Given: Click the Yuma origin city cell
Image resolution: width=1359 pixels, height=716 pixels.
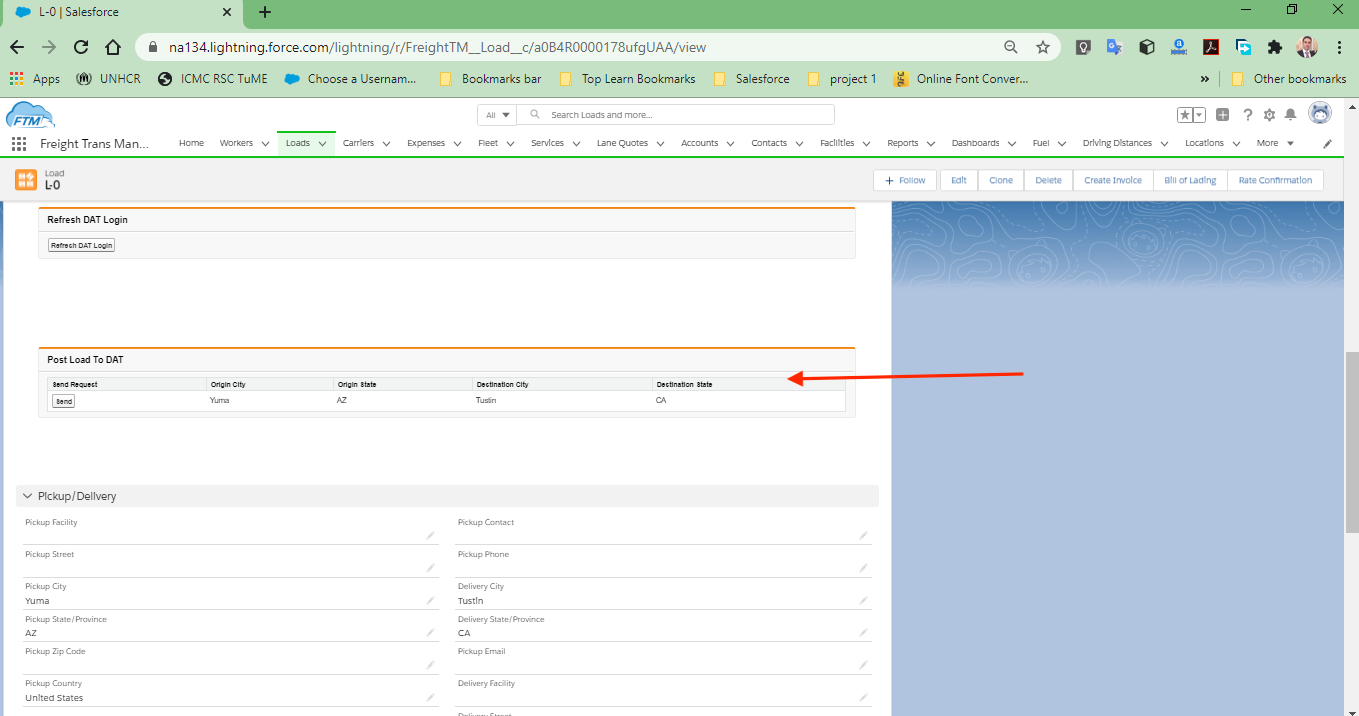Looking at the screenshot, I should [x=220, y=401].
